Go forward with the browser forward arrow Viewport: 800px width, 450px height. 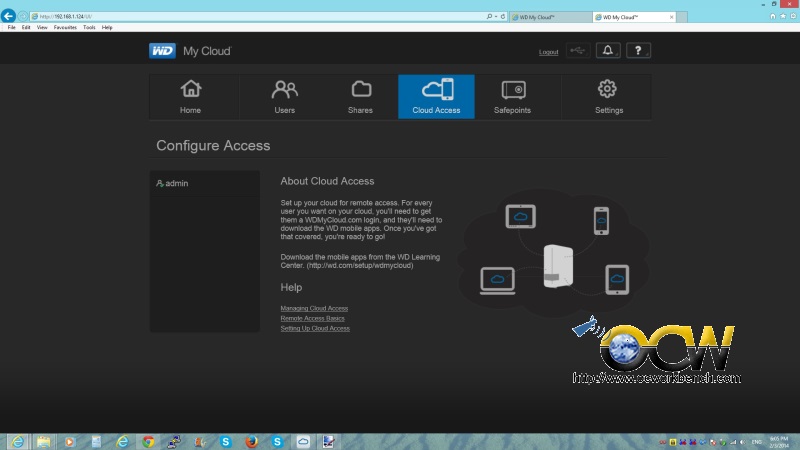point(22,16)
